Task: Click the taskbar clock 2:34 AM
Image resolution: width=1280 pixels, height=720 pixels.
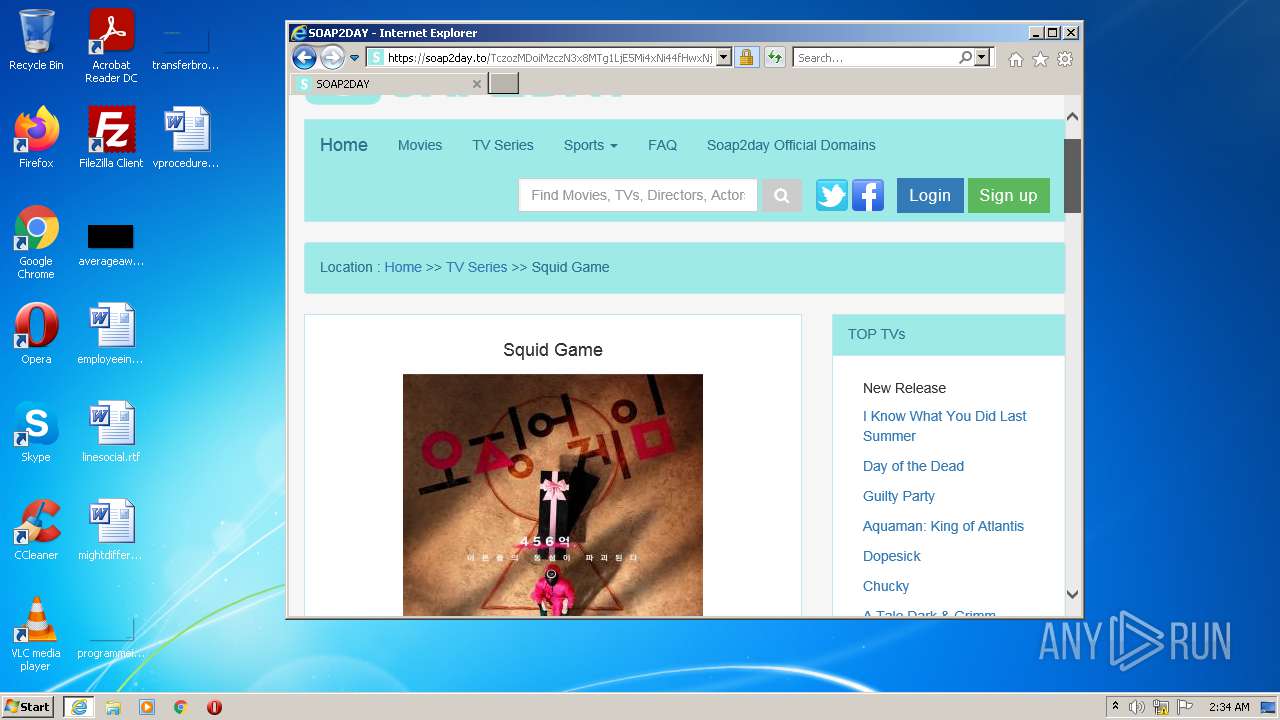Action: point(1228,707)
